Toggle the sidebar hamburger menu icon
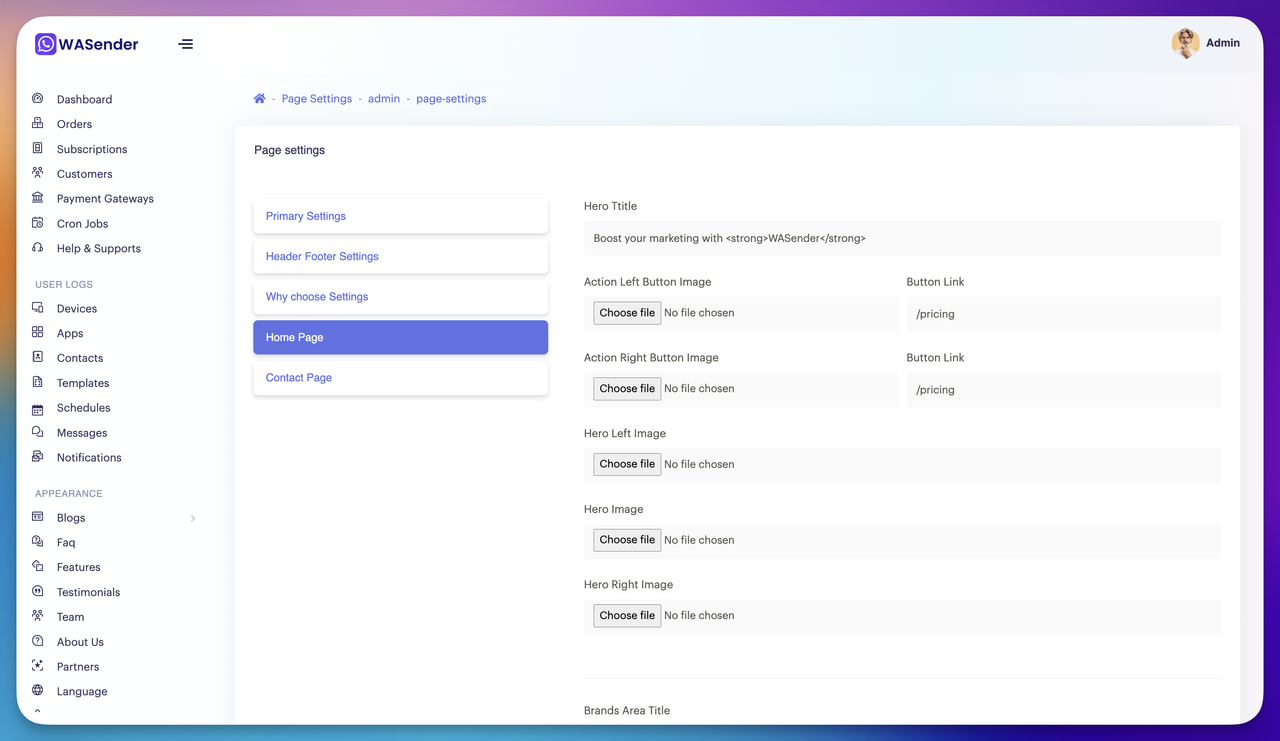1280x741 pixels. point(186,44)
